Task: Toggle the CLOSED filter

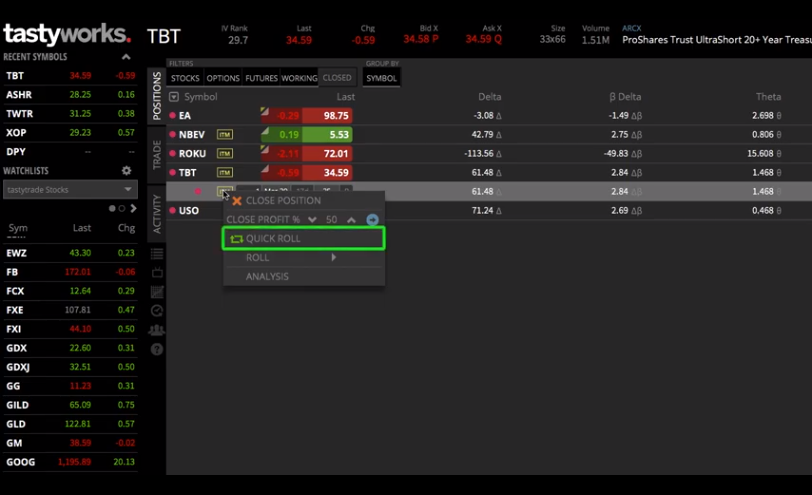Action: pyautogui.click(x=337, y=78)
